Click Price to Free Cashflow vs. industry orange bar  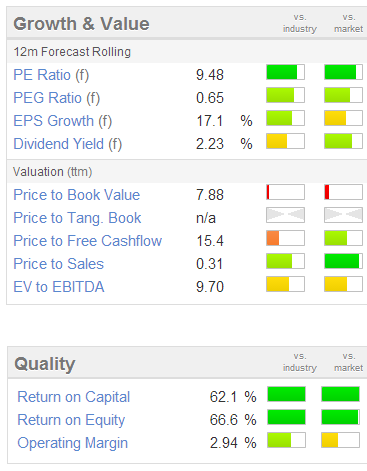(285, 238)
